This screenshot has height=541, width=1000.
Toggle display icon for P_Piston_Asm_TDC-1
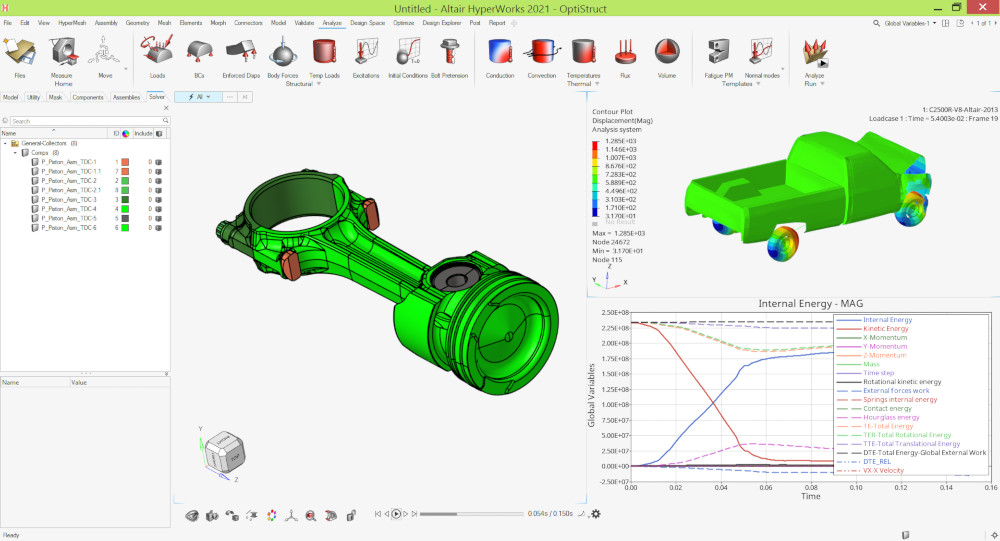158,162
